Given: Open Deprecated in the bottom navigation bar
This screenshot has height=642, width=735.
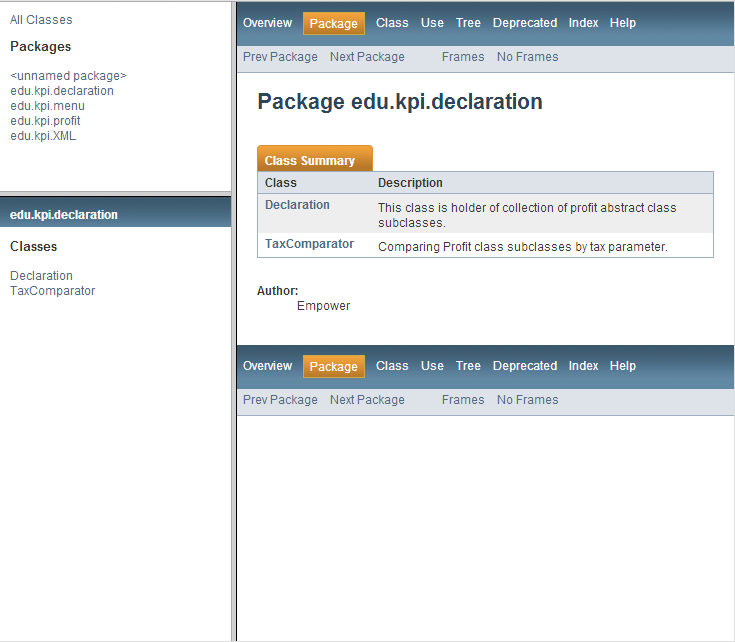Looking at the screenshot, I should [x=525, y=366].
